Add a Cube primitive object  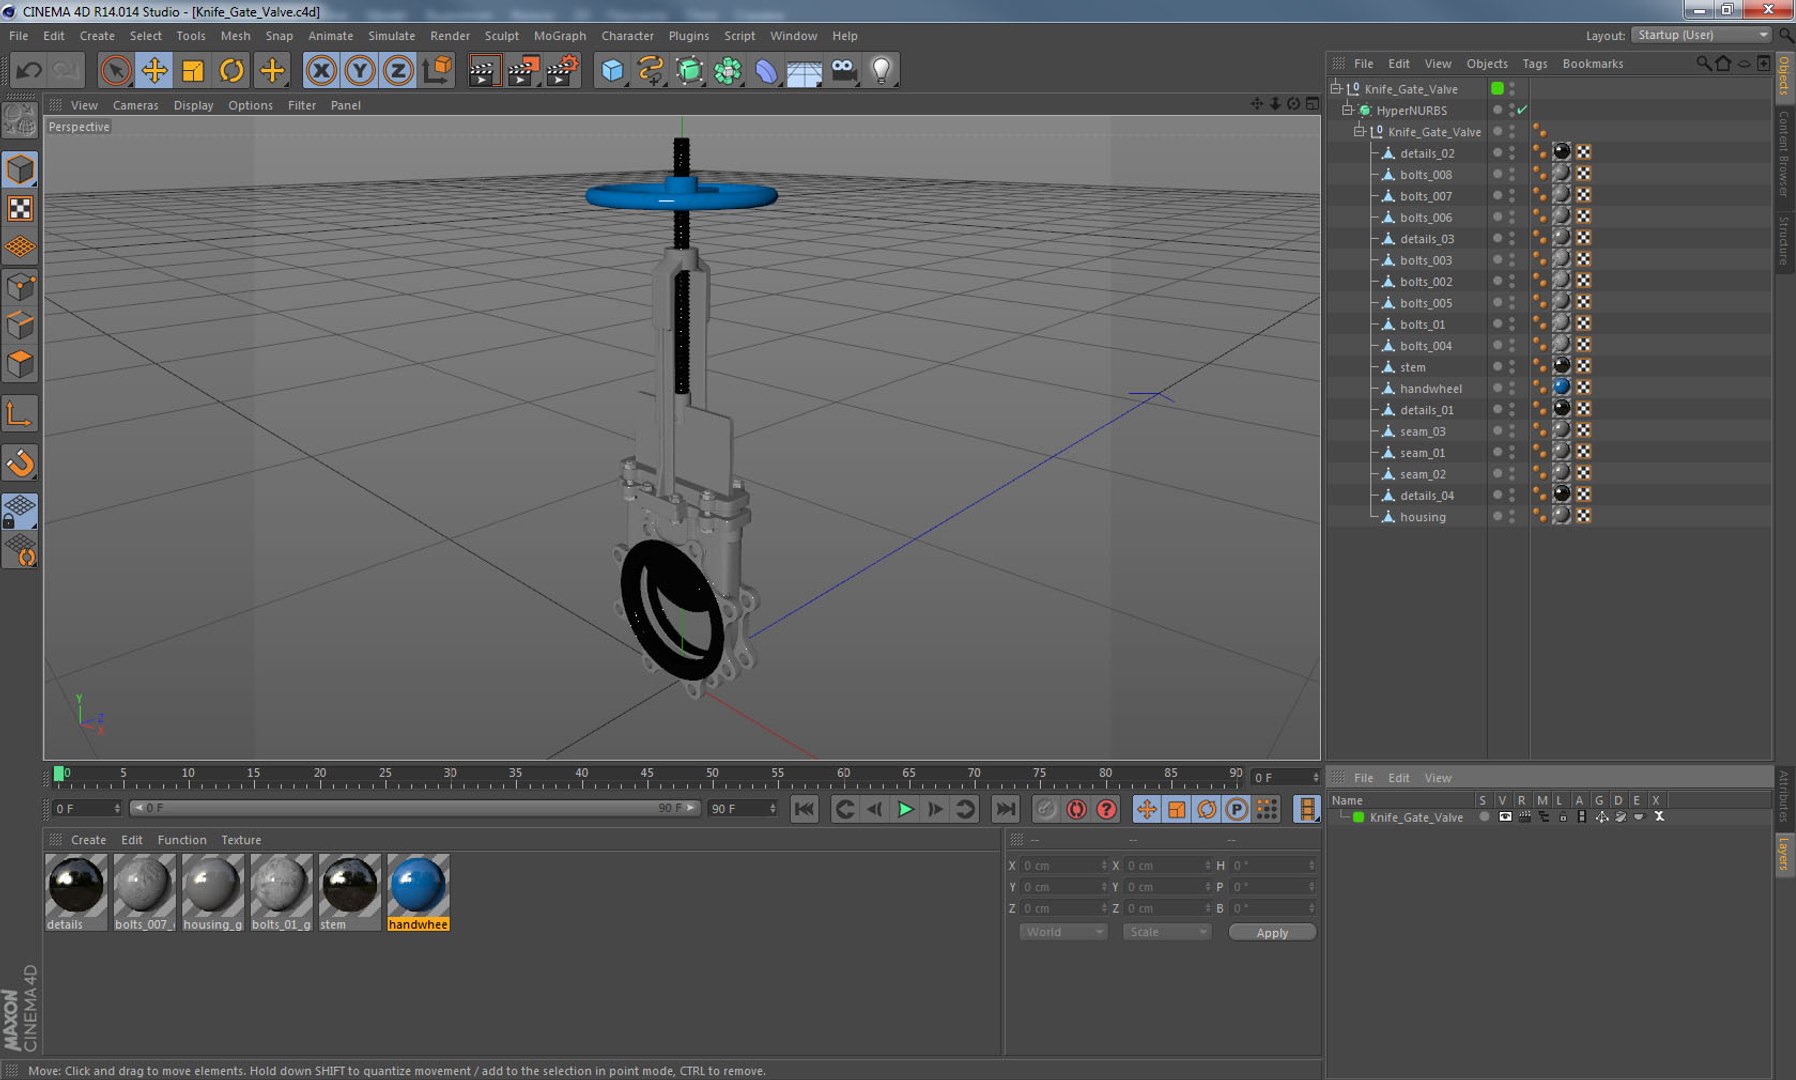point(612,70)
